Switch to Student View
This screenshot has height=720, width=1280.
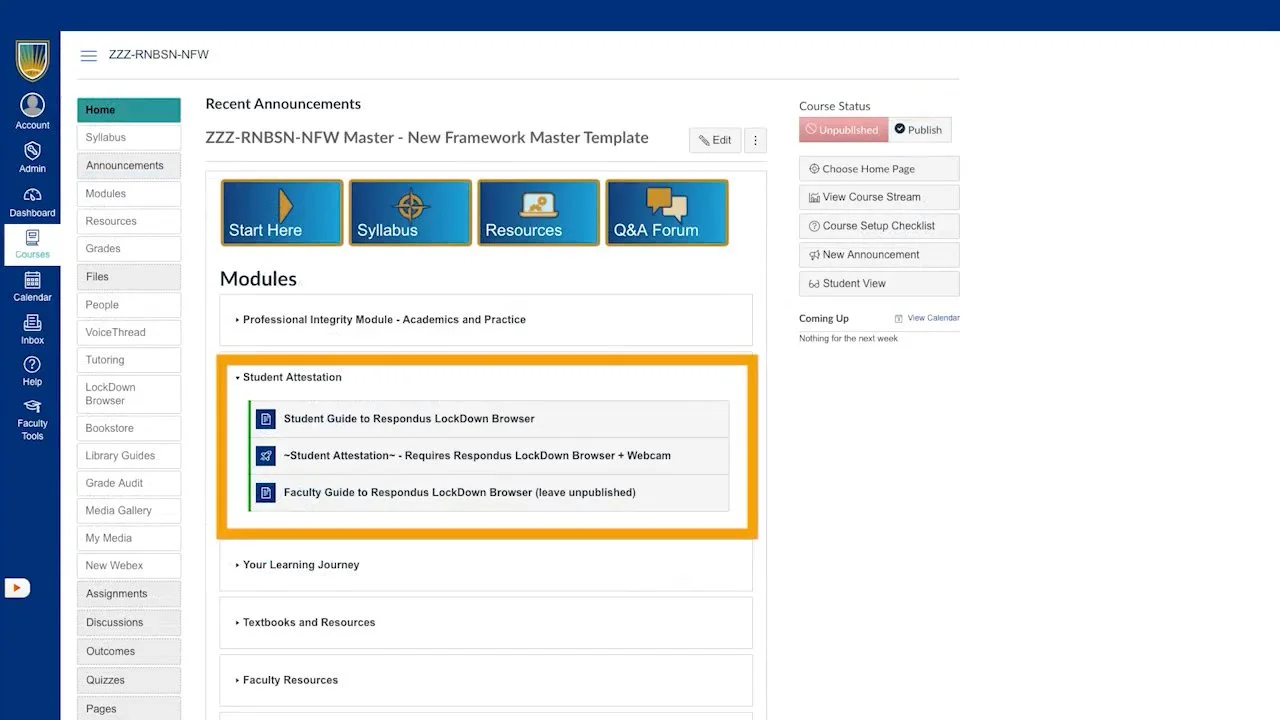[x=879, y=284]
